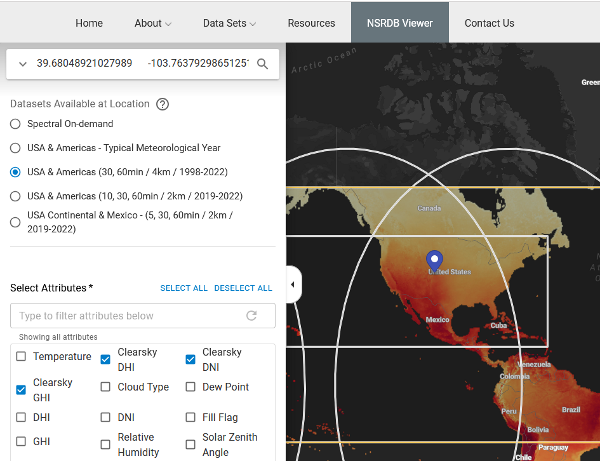Click the longitude field -103.76379
Viewport: 600px width, 461px height.
(198, 64)
